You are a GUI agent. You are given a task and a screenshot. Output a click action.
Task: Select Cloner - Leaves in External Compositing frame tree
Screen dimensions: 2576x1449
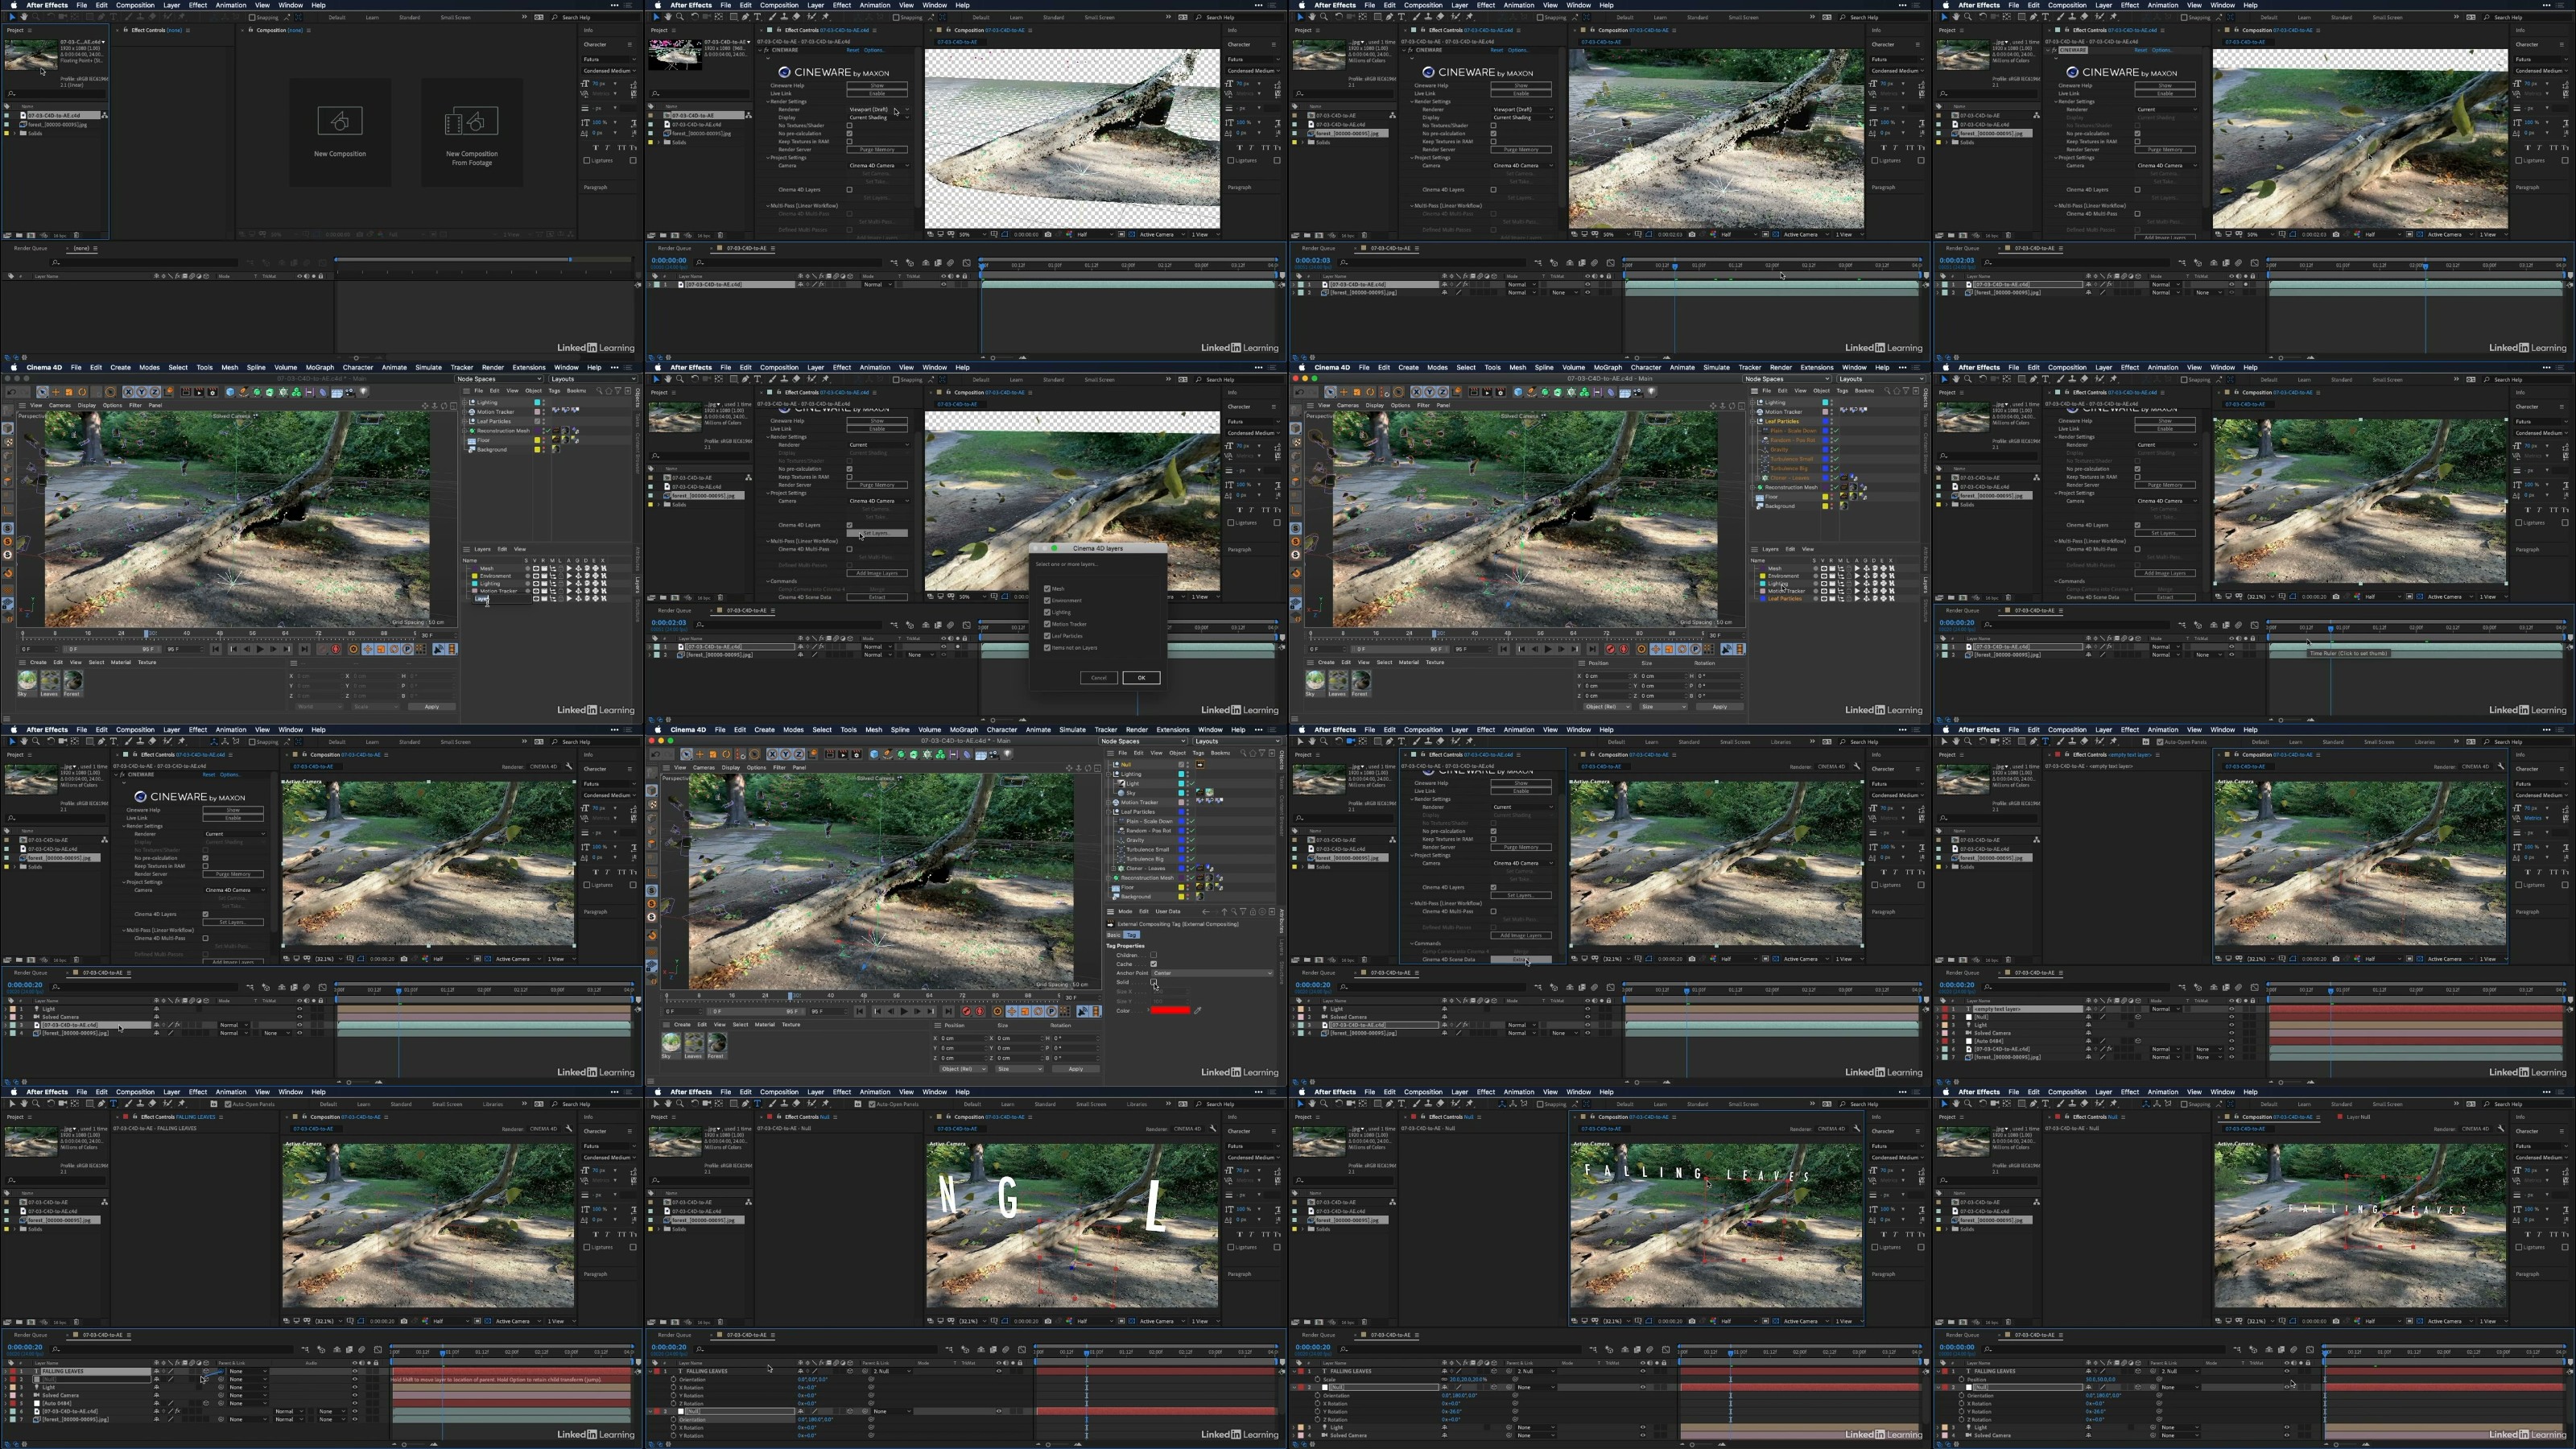click(1146, 868)
